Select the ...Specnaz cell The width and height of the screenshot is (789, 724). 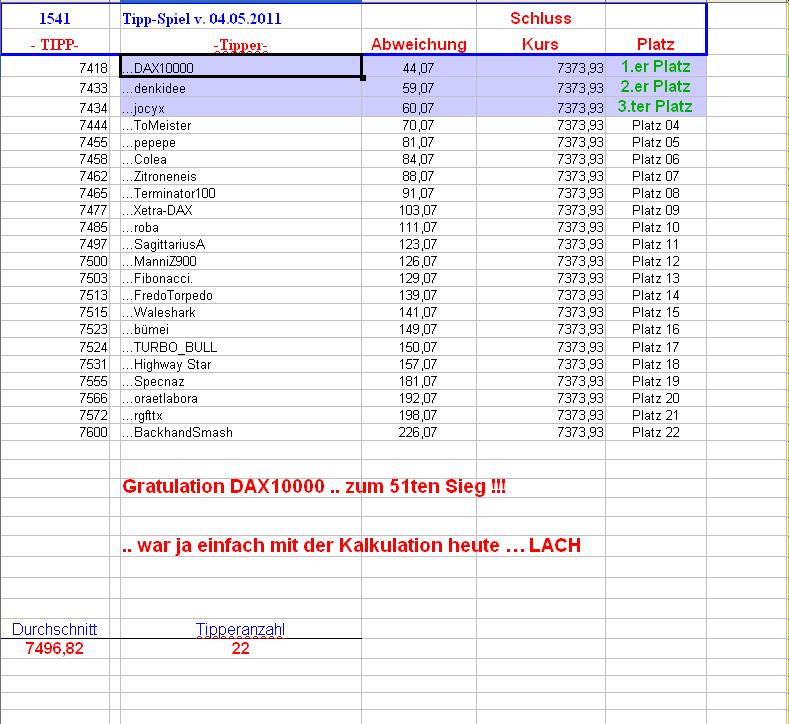(x=241, y=381)
